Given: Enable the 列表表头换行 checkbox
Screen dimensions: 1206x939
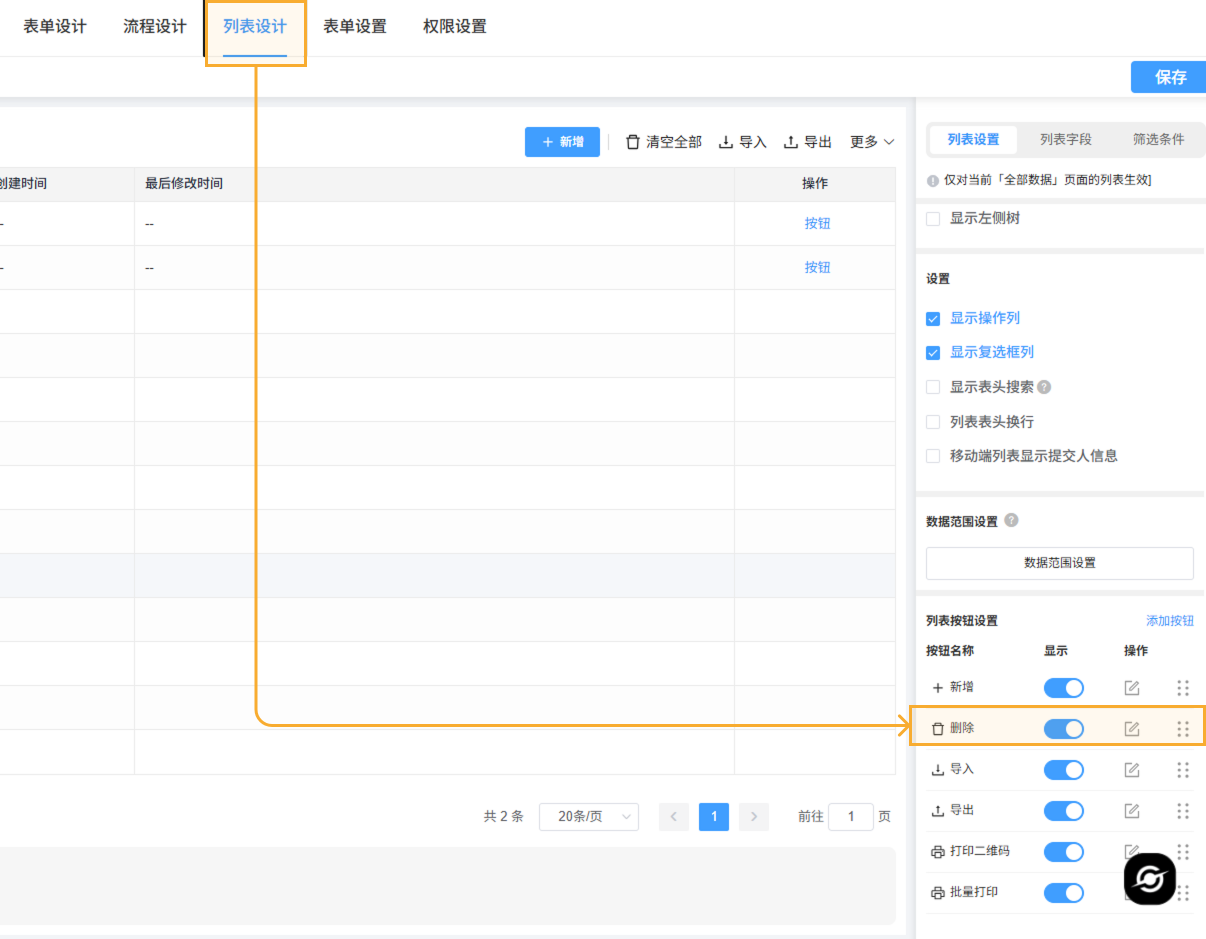Looking at the screenshot, I should pos(933,422).
